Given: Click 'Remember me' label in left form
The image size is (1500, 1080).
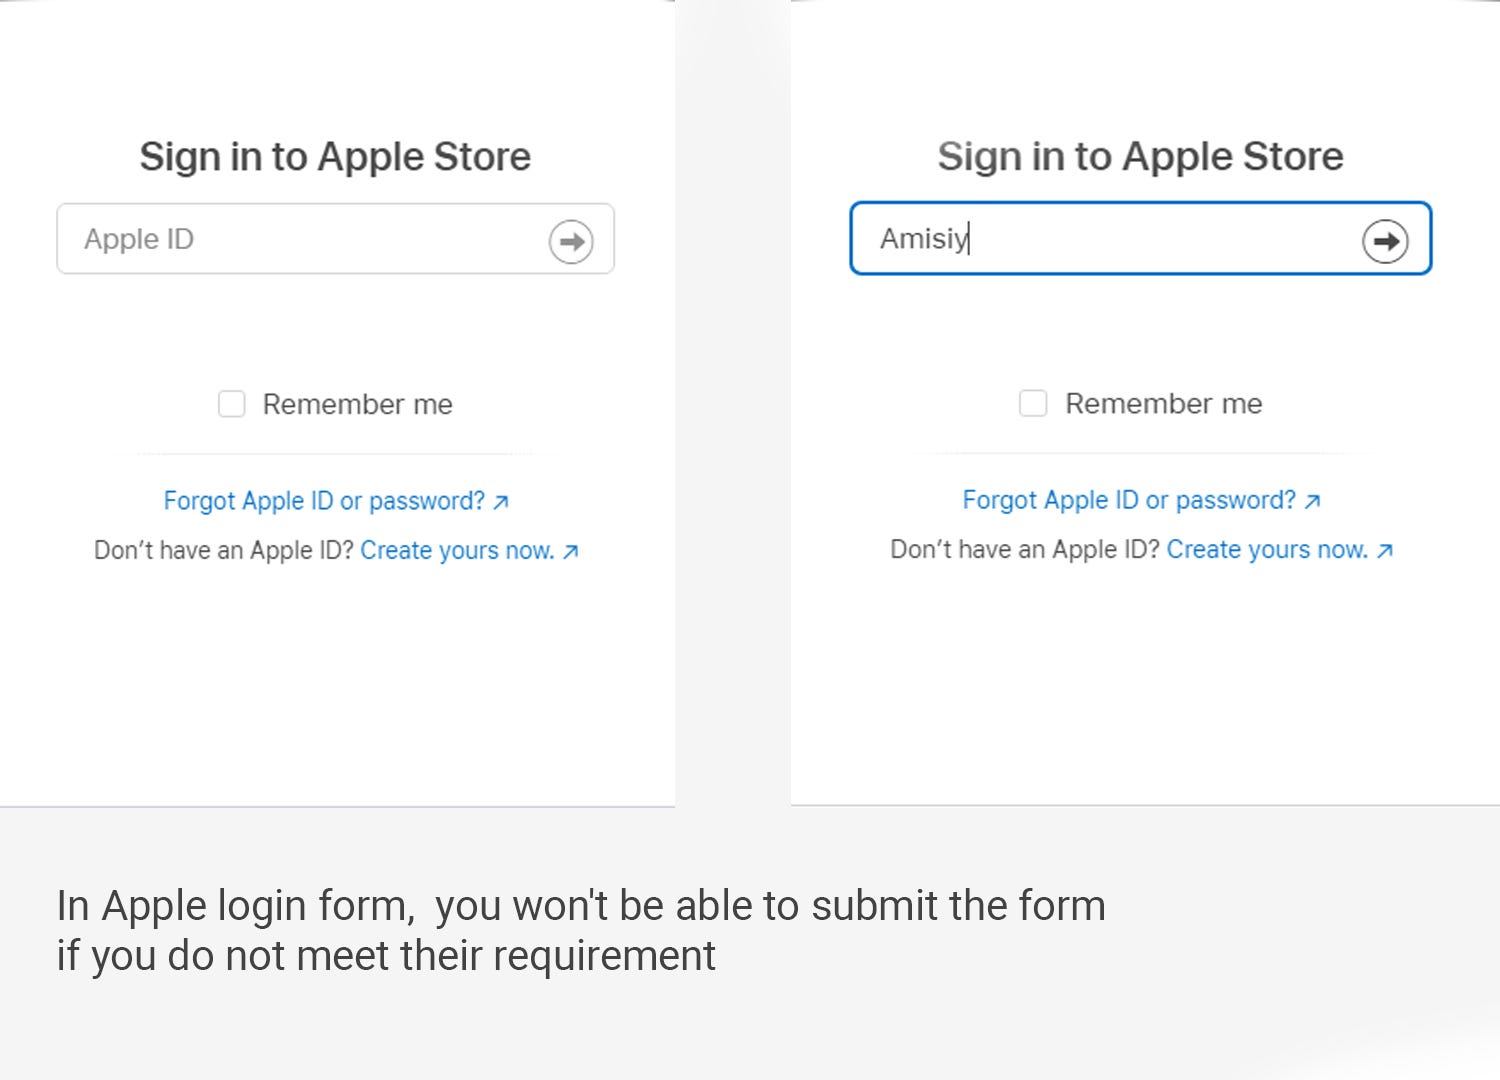Looking at the screenshot, I should (x=358, y=404).
